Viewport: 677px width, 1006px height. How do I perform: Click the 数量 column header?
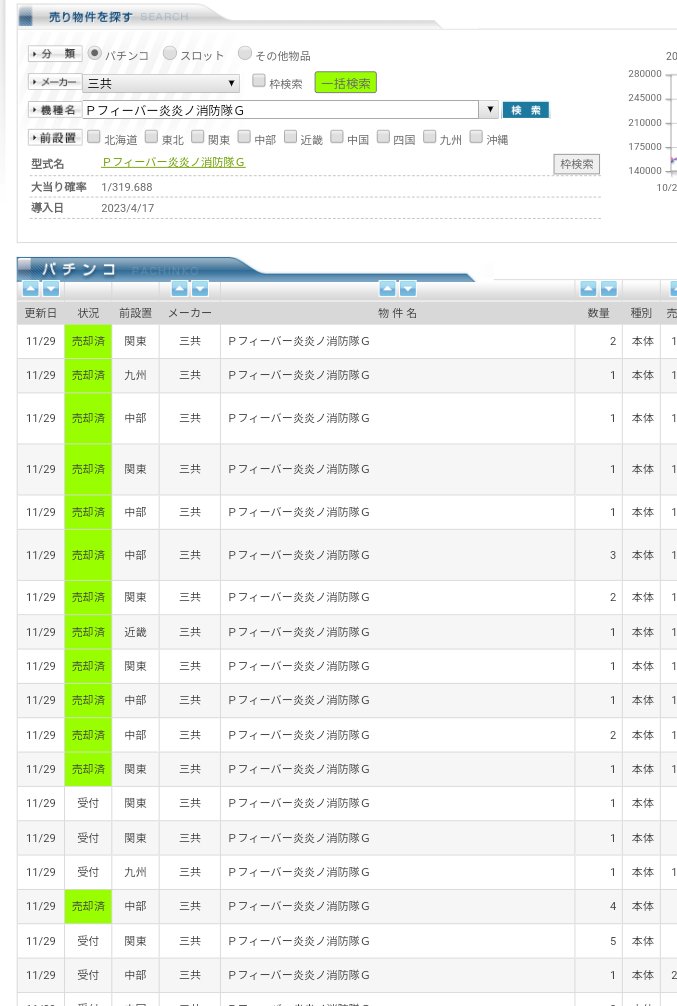point(599,313)
